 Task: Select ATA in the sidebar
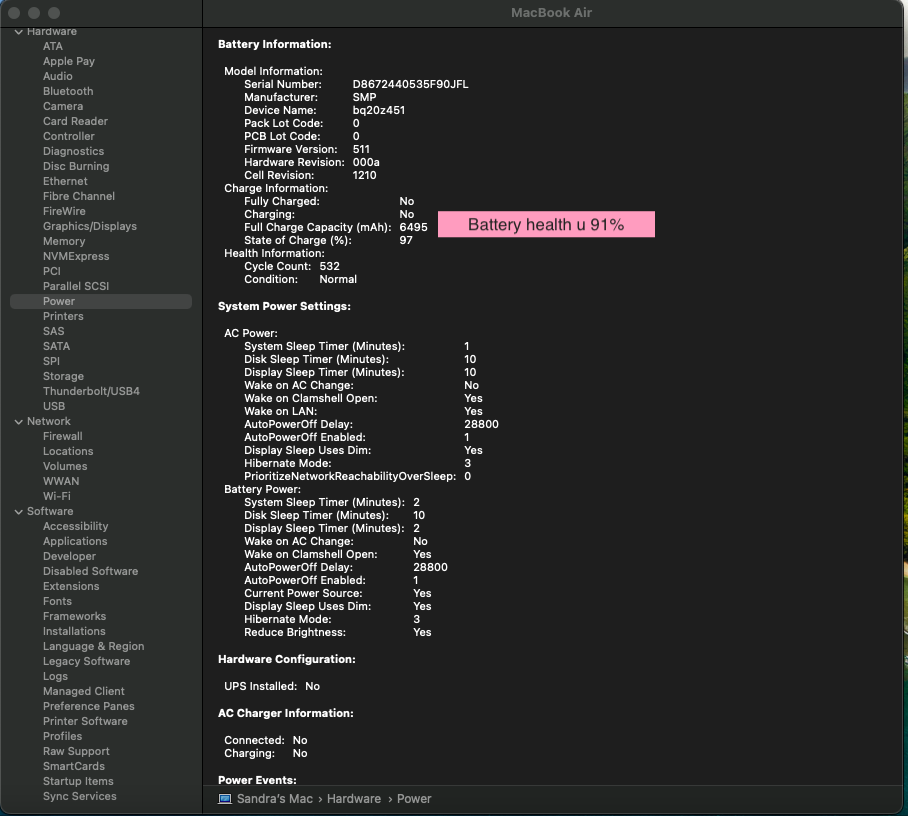53,46
